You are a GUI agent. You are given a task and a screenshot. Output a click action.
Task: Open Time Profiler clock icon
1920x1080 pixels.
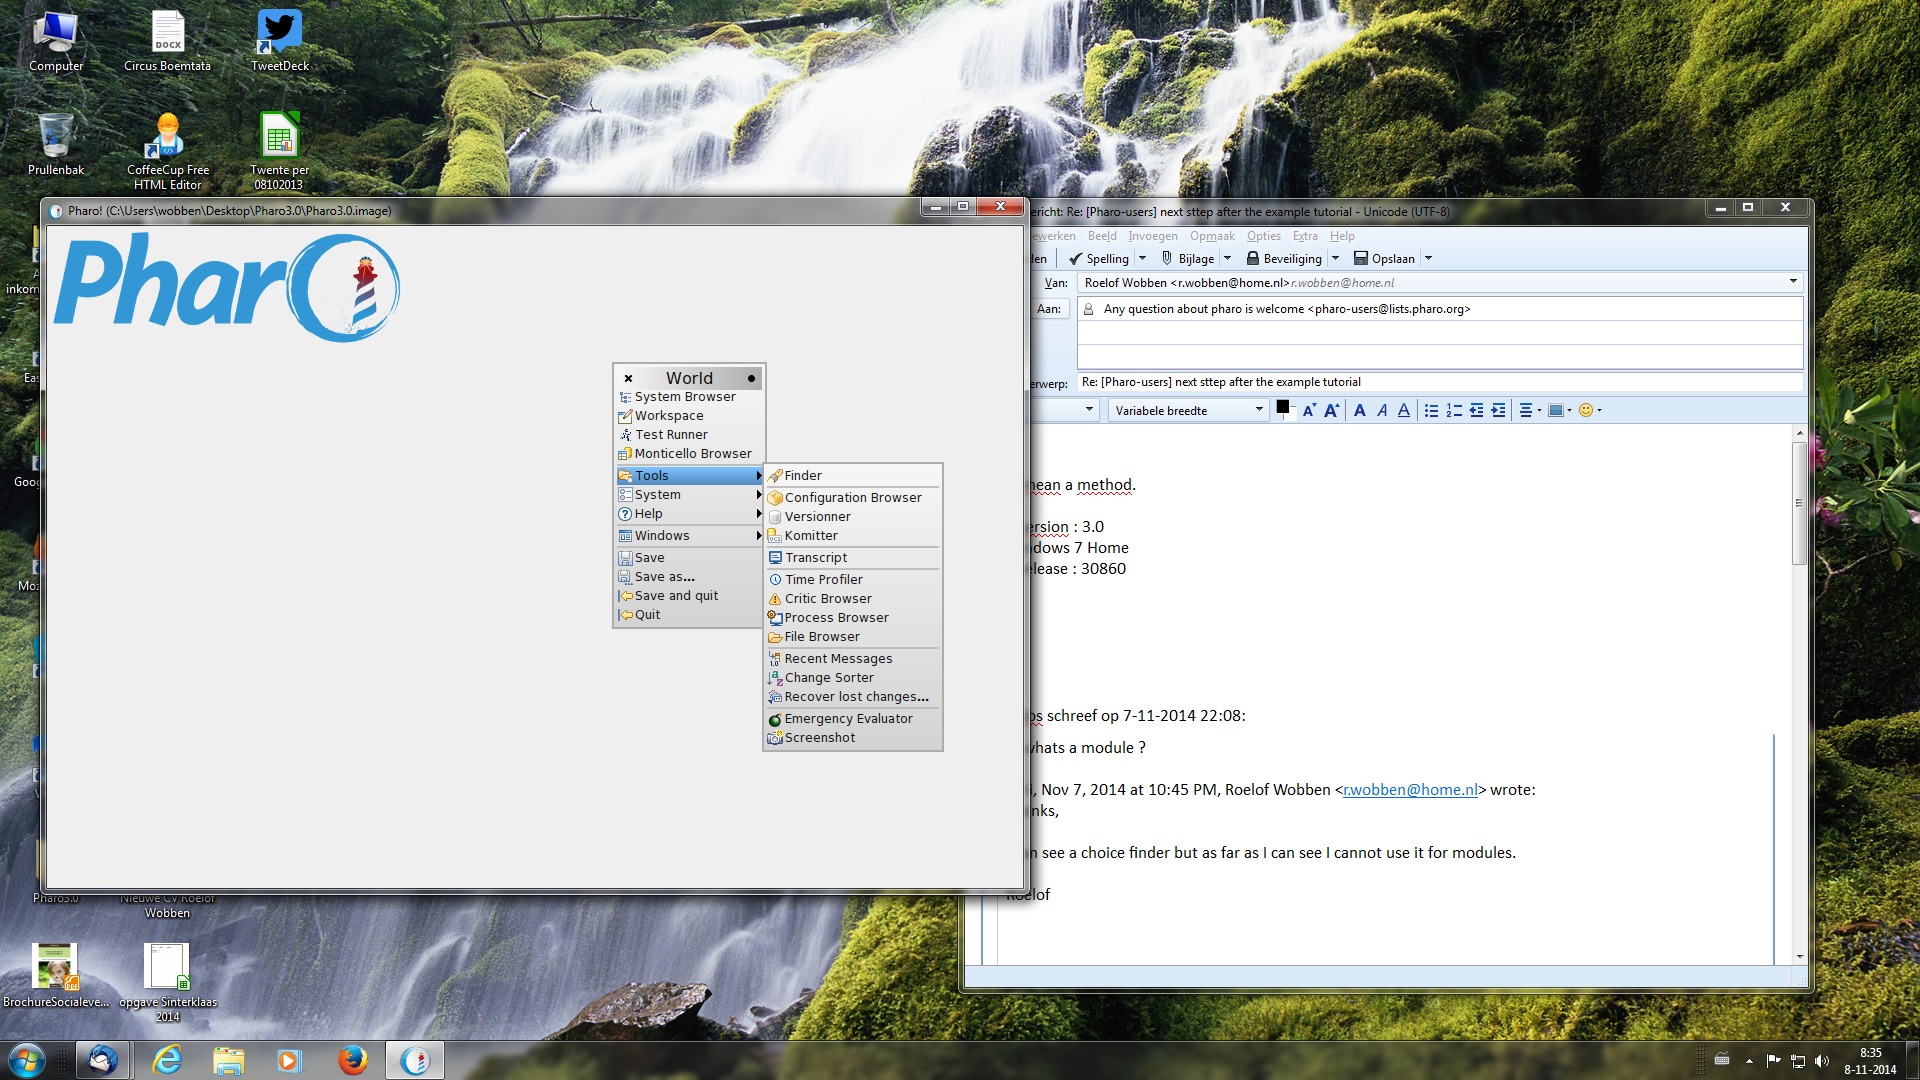(x=775, y=580)
